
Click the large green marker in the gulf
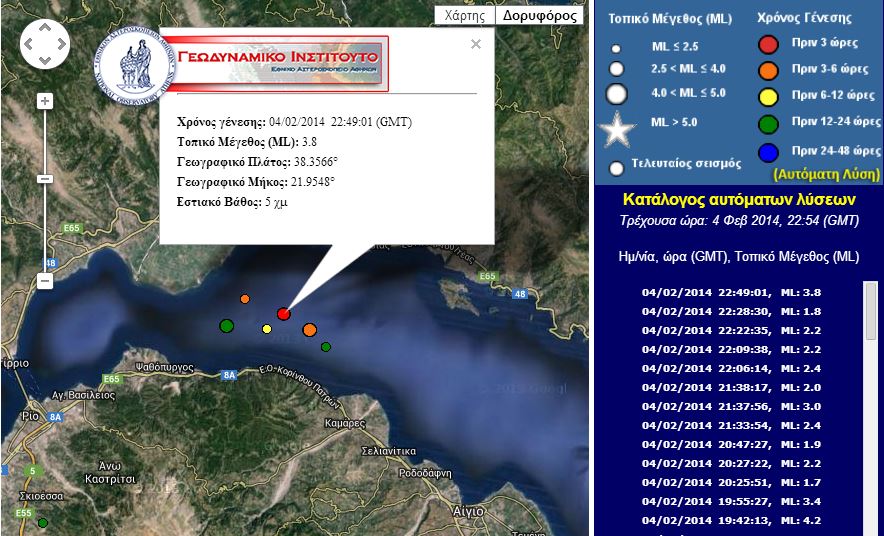pyautogui.click(x=227, y=326)
